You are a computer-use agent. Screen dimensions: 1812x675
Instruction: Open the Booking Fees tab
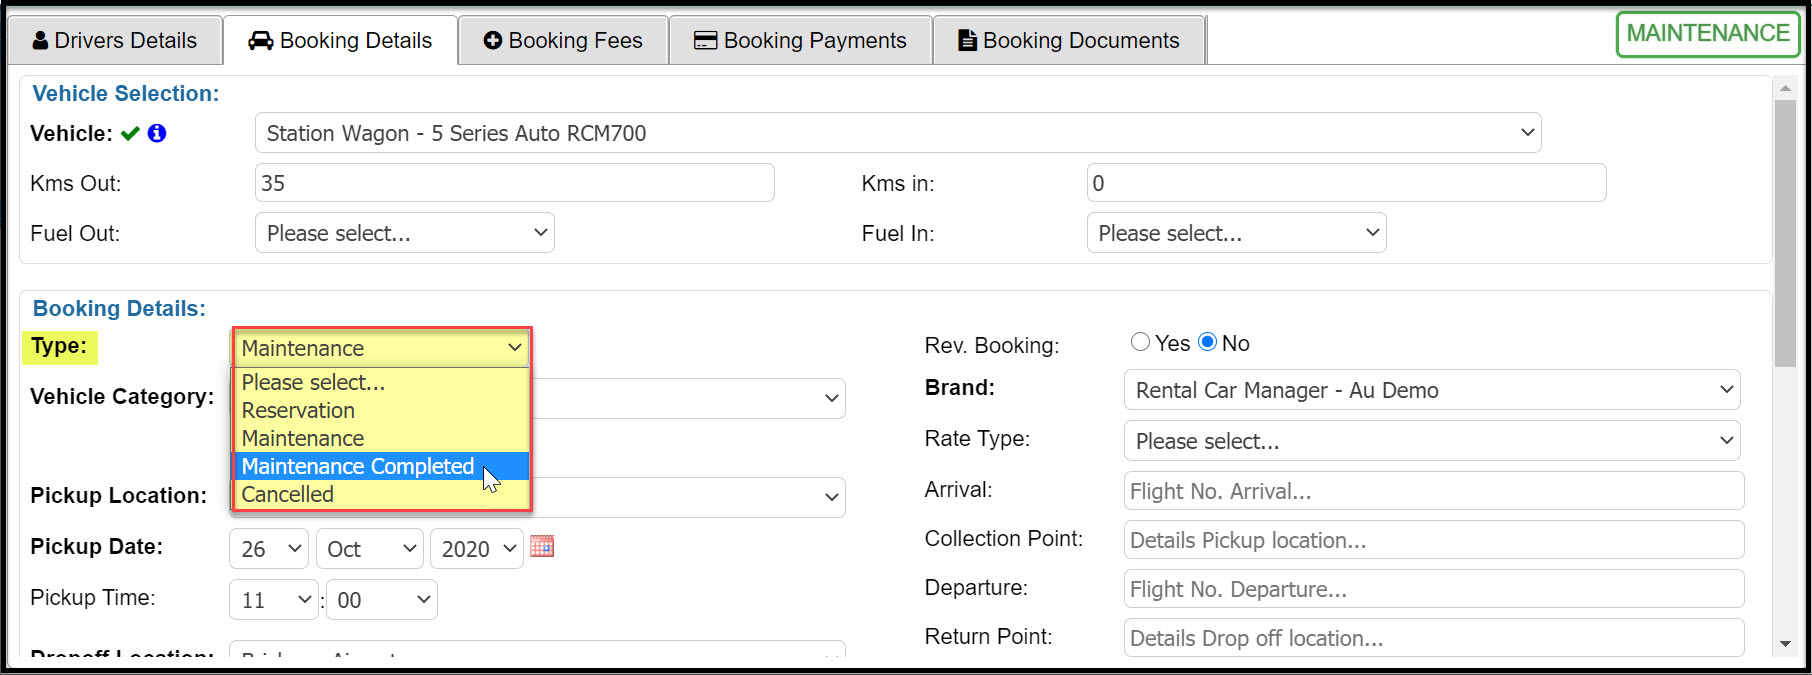click(x=563, y=41)
